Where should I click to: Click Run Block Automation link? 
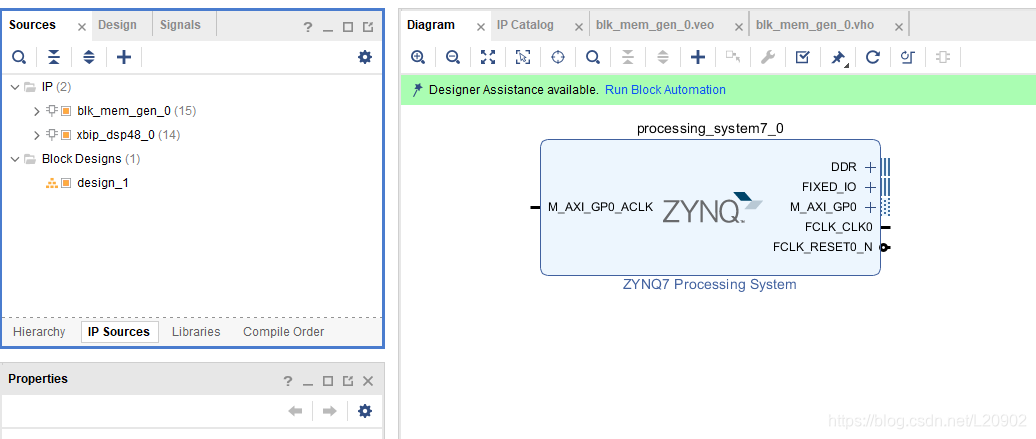tap(665, 90)
